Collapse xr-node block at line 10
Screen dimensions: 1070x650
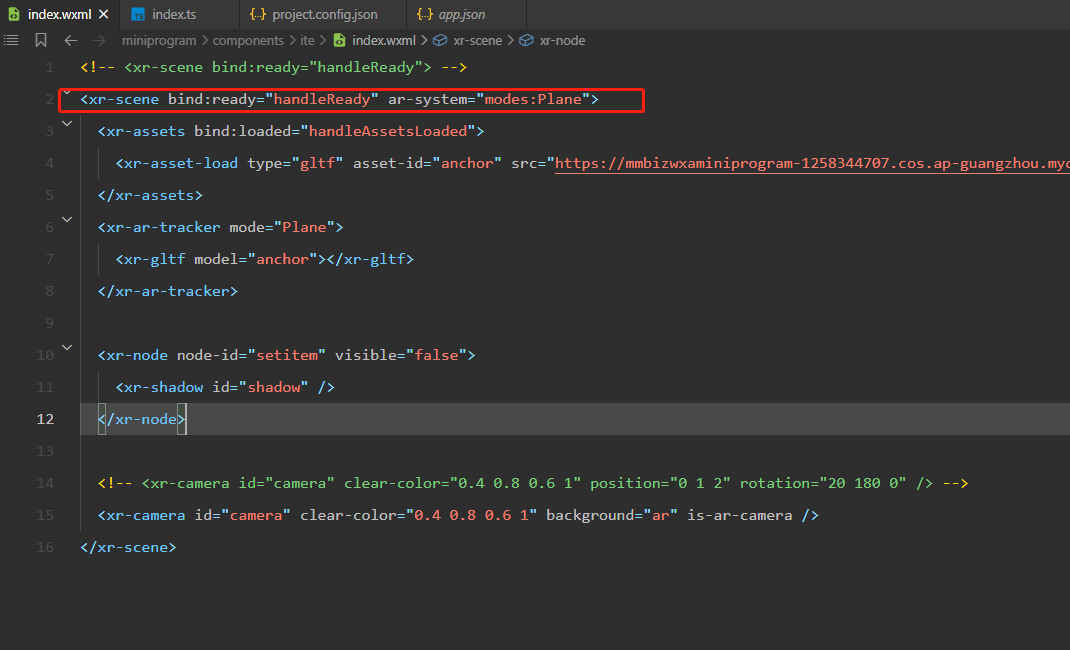click(67, 347)
